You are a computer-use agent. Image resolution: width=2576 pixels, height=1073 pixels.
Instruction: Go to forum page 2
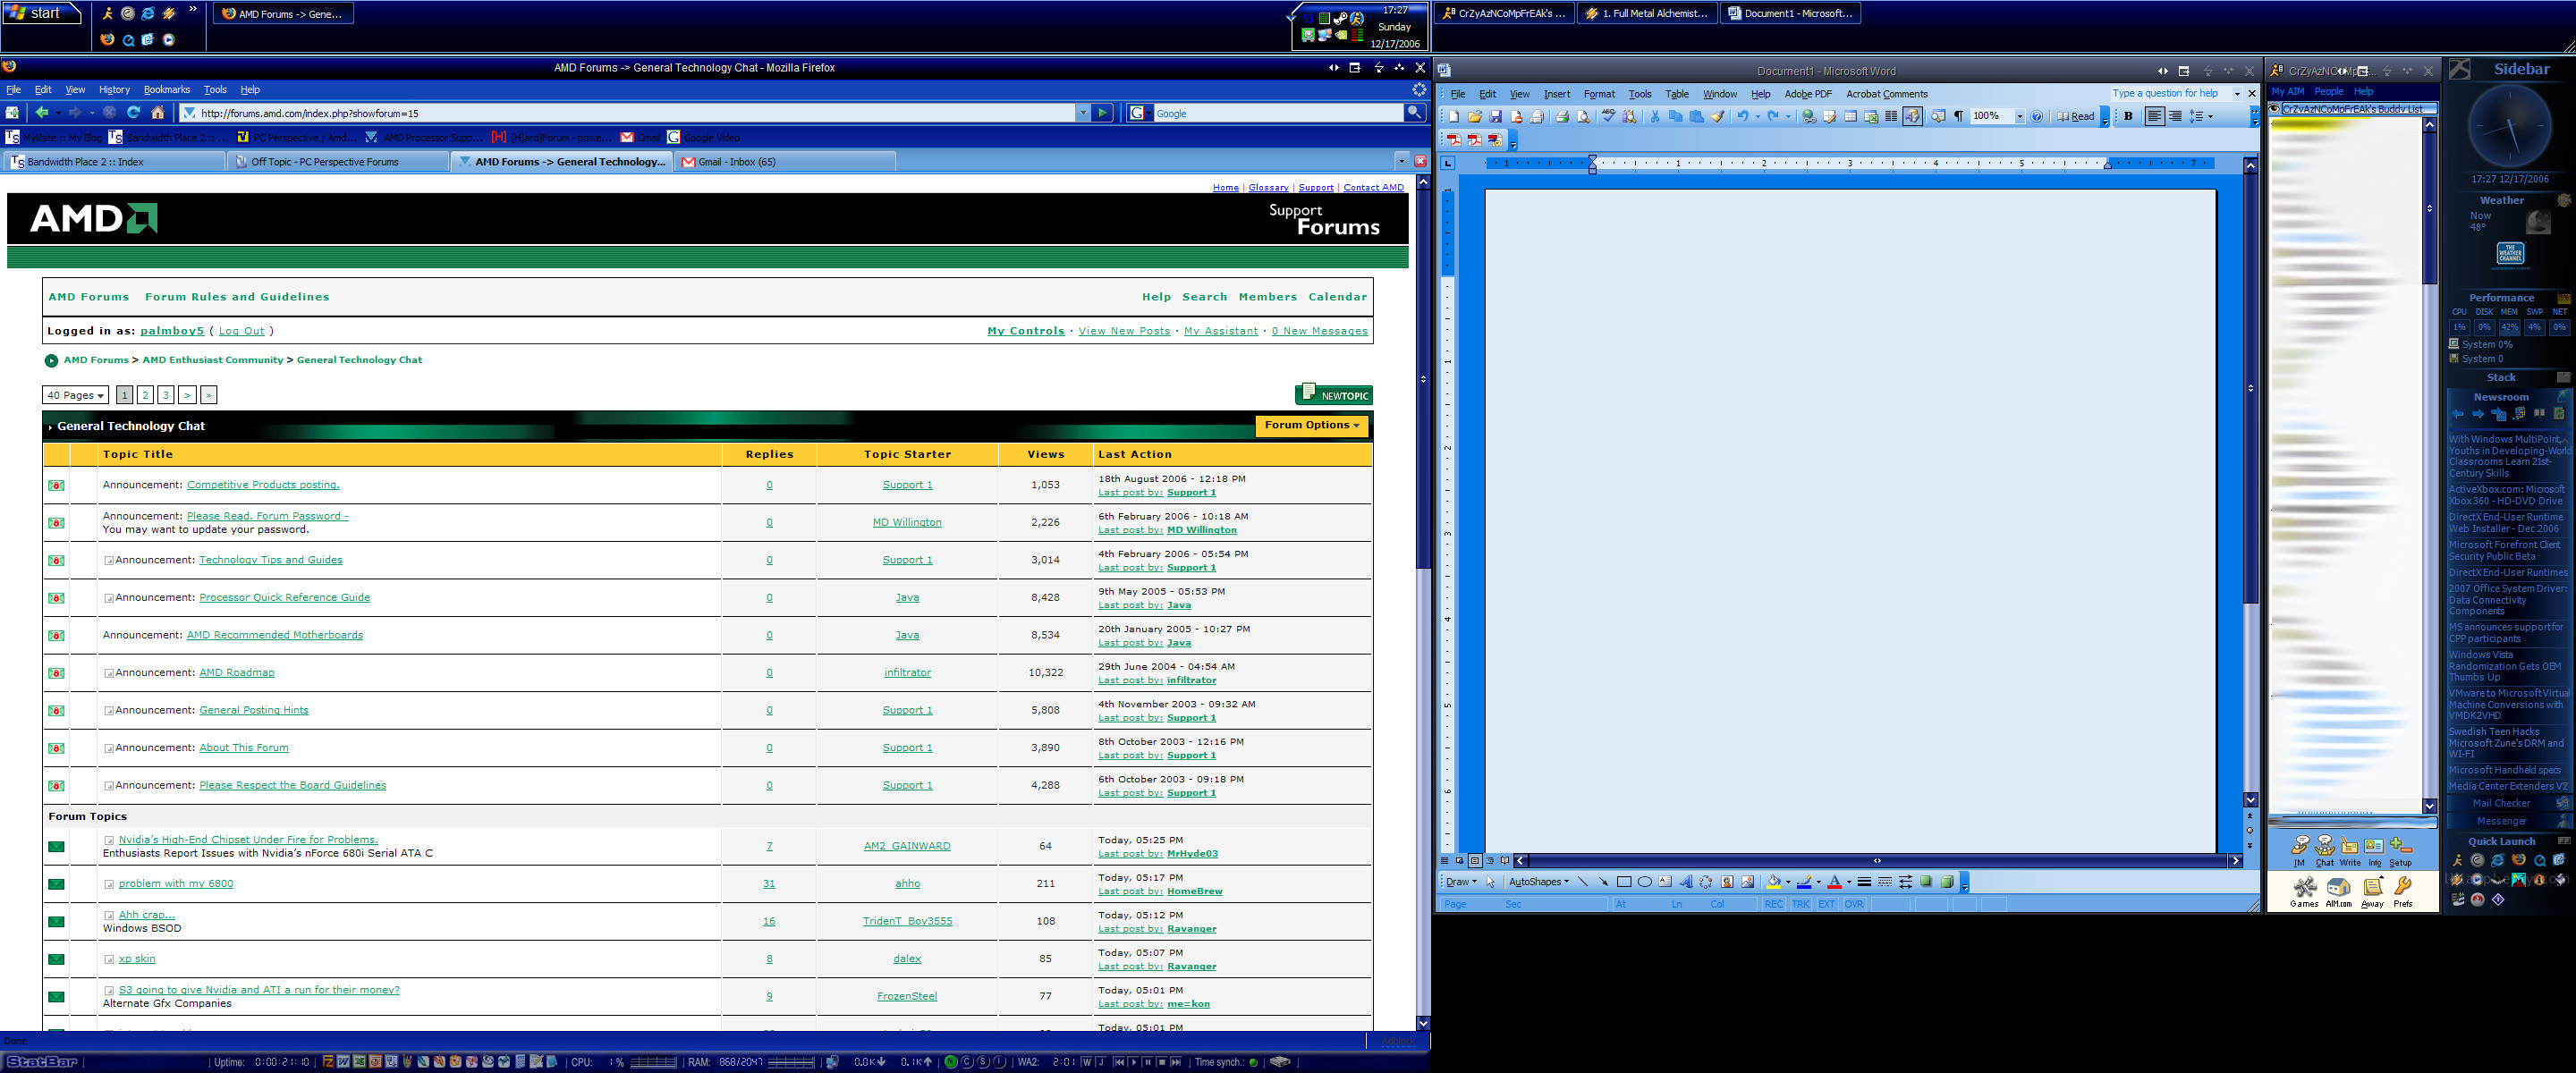click(x=145, y=395)
